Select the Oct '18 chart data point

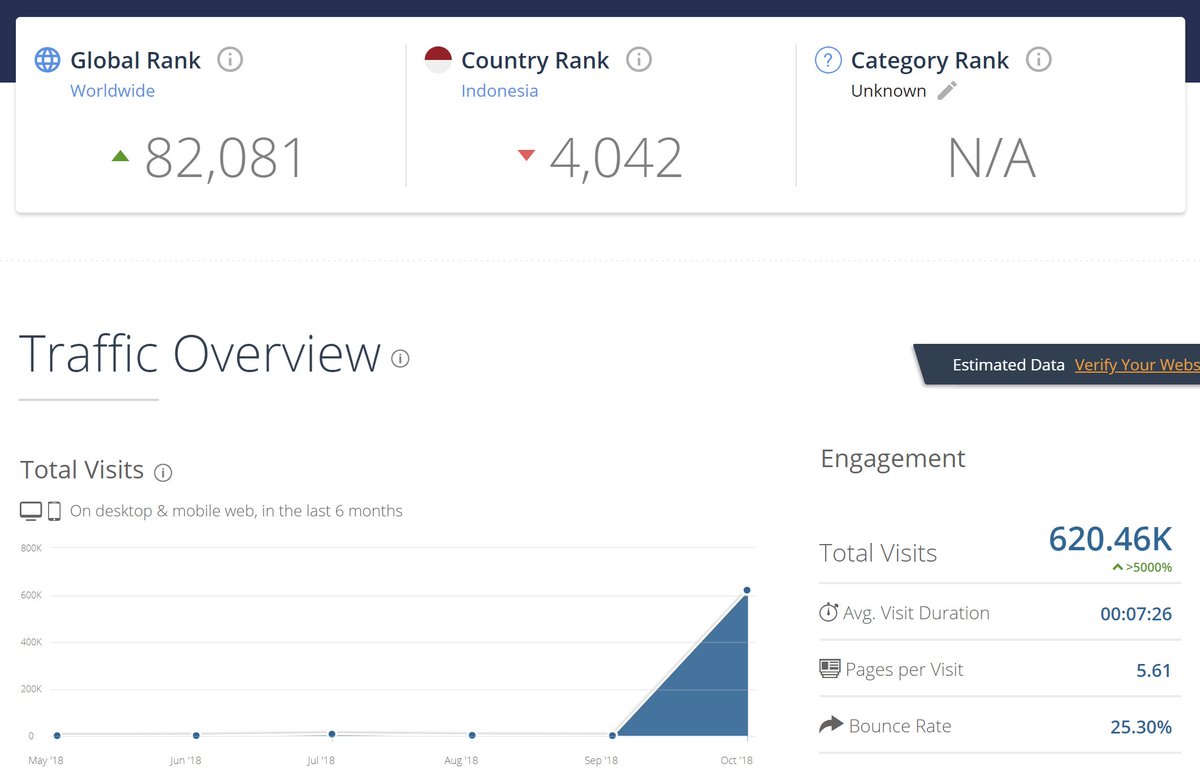pyautogui.click(x=746, y=590)
